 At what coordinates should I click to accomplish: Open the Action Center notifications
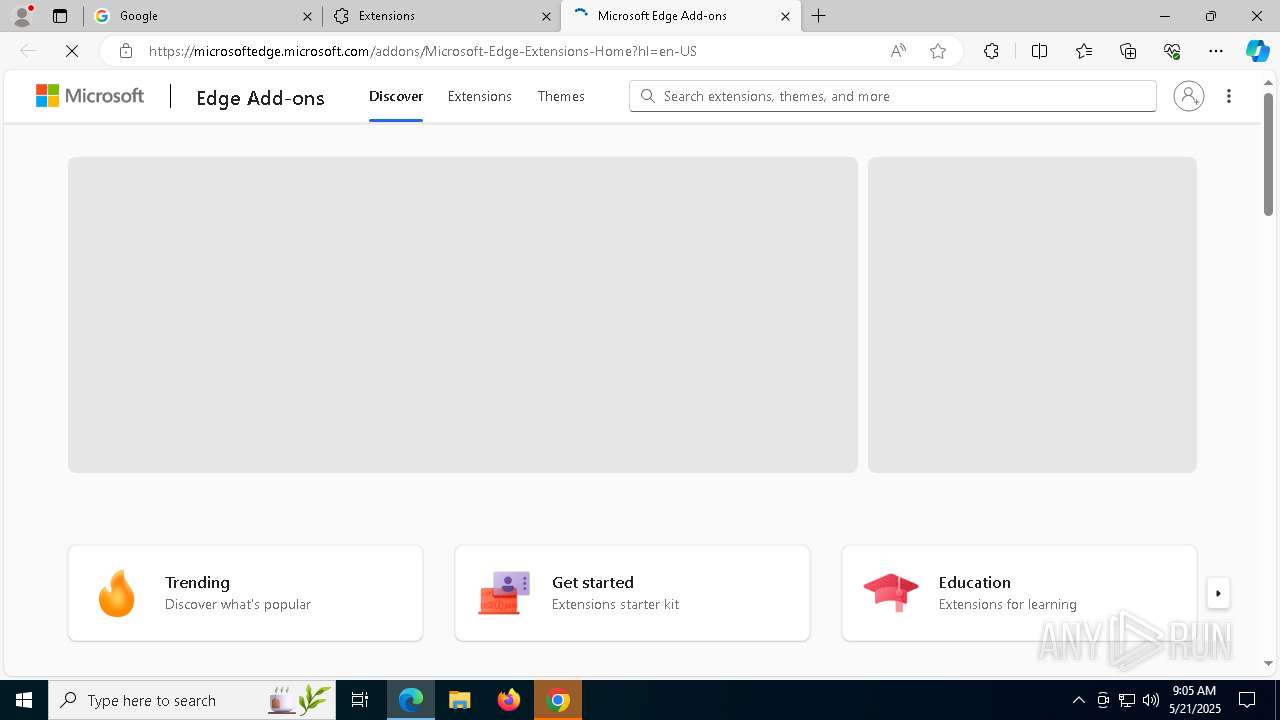(x=1247, y=700)
